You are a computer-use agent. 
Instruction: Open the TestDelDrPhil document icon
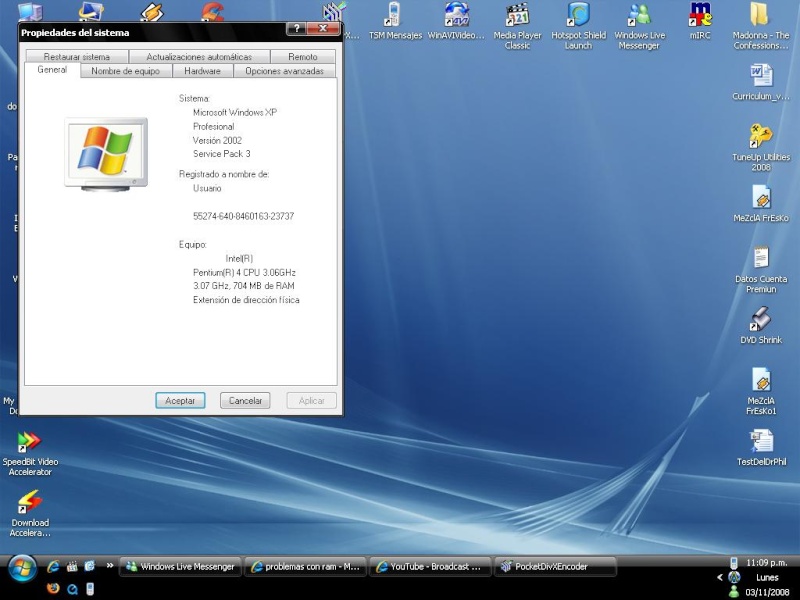761,447
